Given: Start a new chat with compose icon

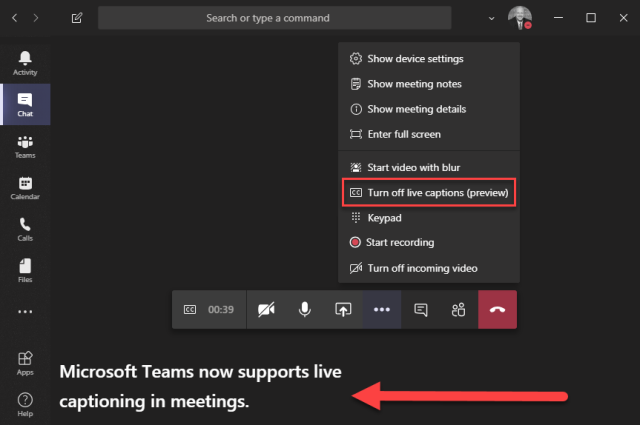Looking at the screenshot, I should click(77, 18).
